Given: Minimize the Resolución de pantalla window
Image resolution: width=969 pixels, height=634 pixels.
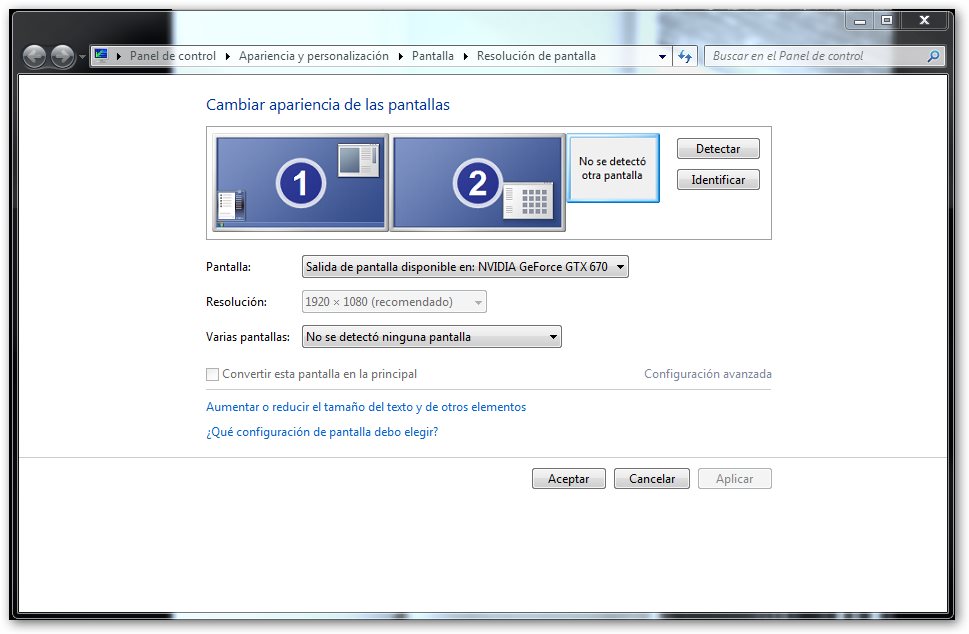Looking at the screenshot, I should pos(859,20).
